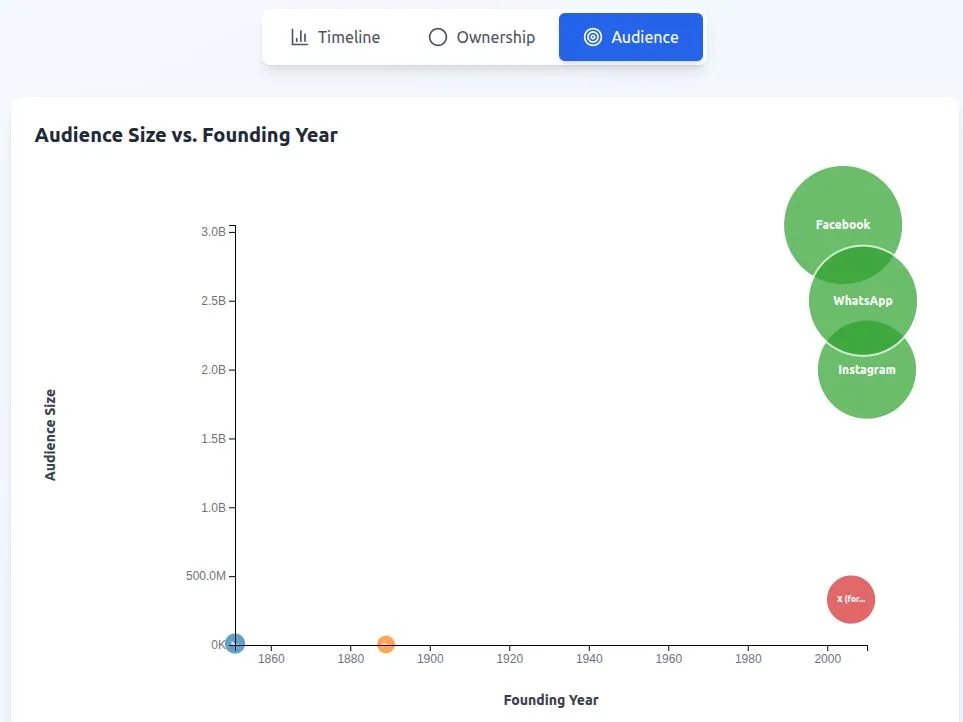Select the Audience tab
Viewport: 963px width, 722px height.
point(631,37)
